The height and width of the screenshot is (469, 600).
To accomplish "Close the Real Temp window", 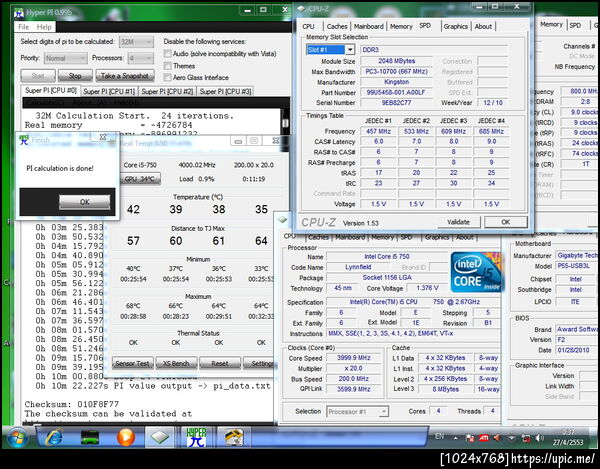I will [275, 141].
